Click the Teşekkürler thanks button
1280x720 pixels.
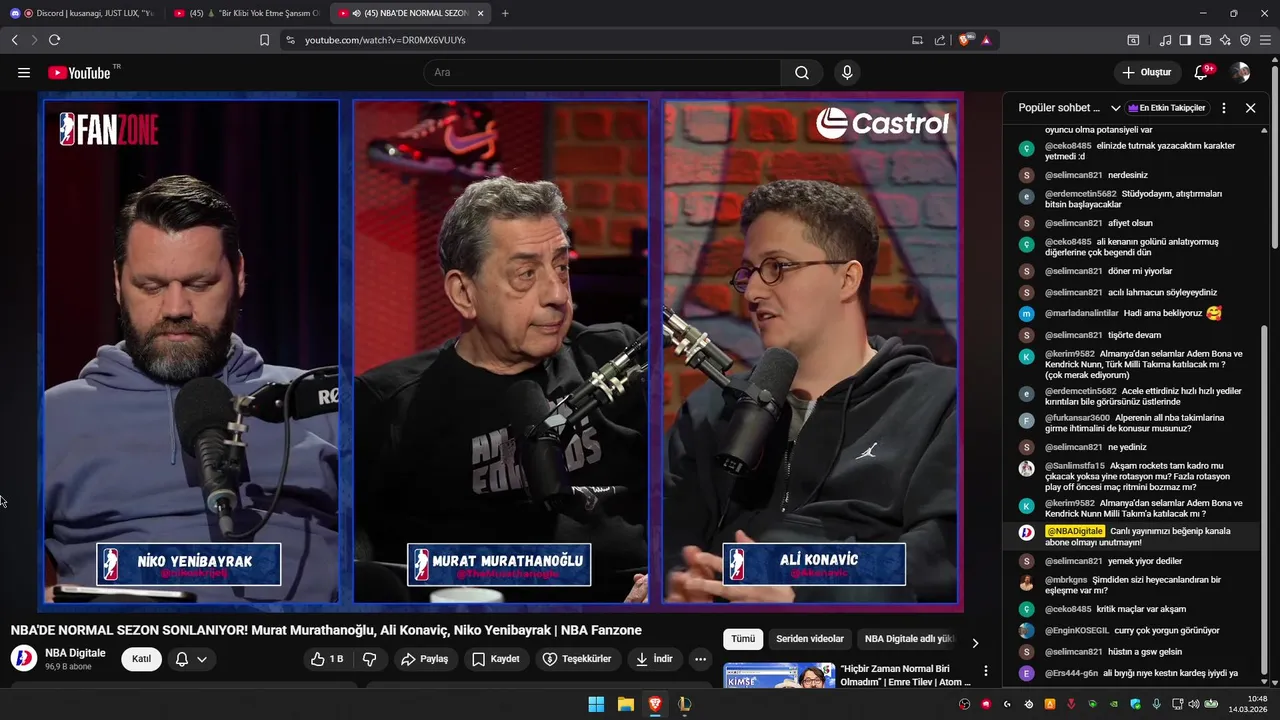pos(577,659)
